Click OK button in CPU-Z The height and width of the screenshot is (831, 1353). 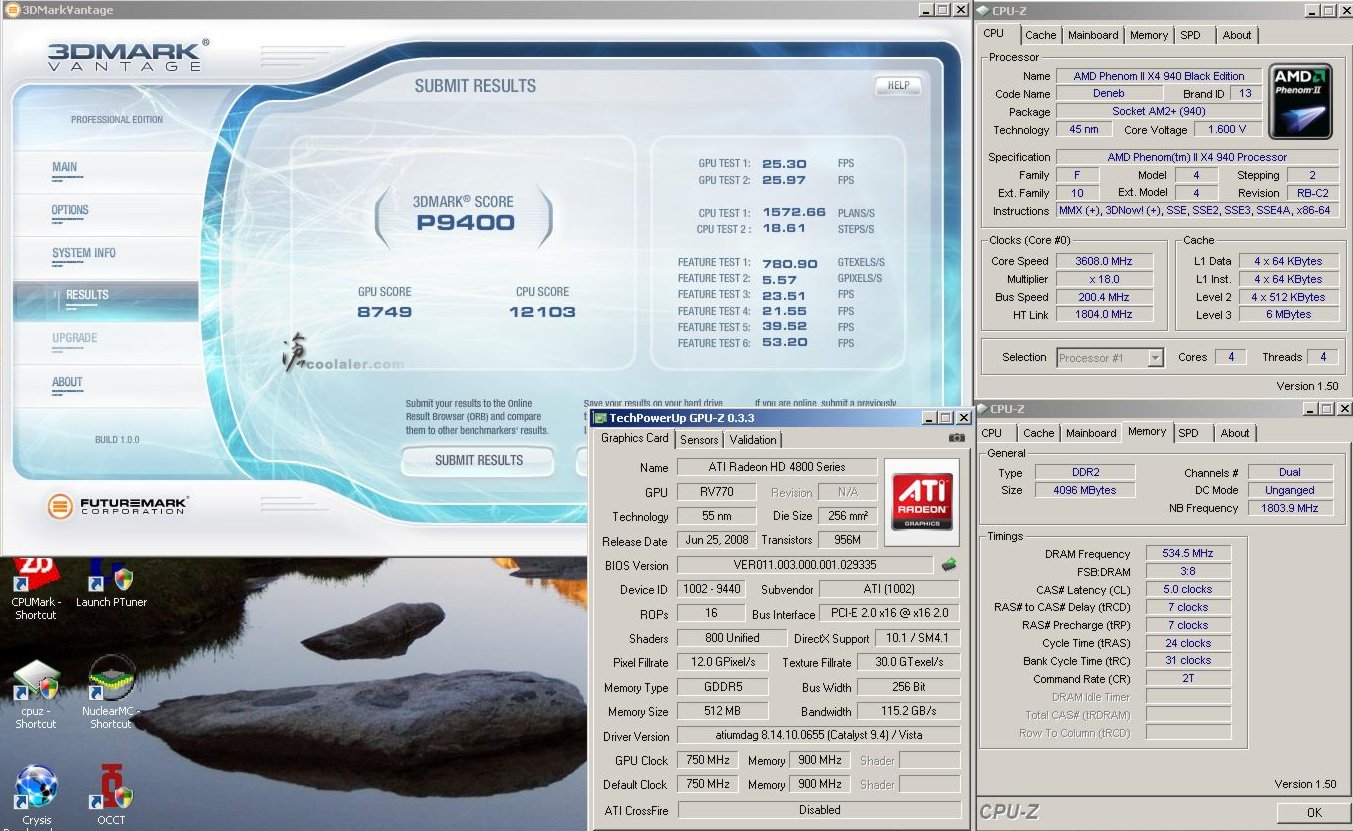click(1314, 812)
